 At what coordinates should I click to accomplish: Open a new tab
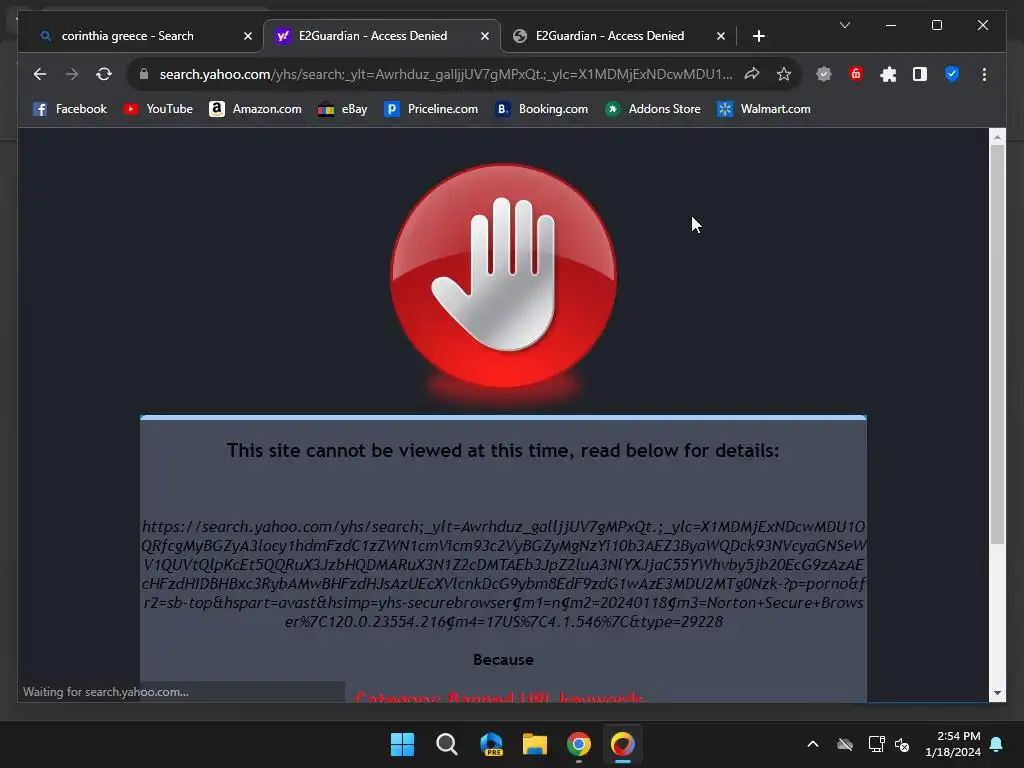click(x=758, y=37)
